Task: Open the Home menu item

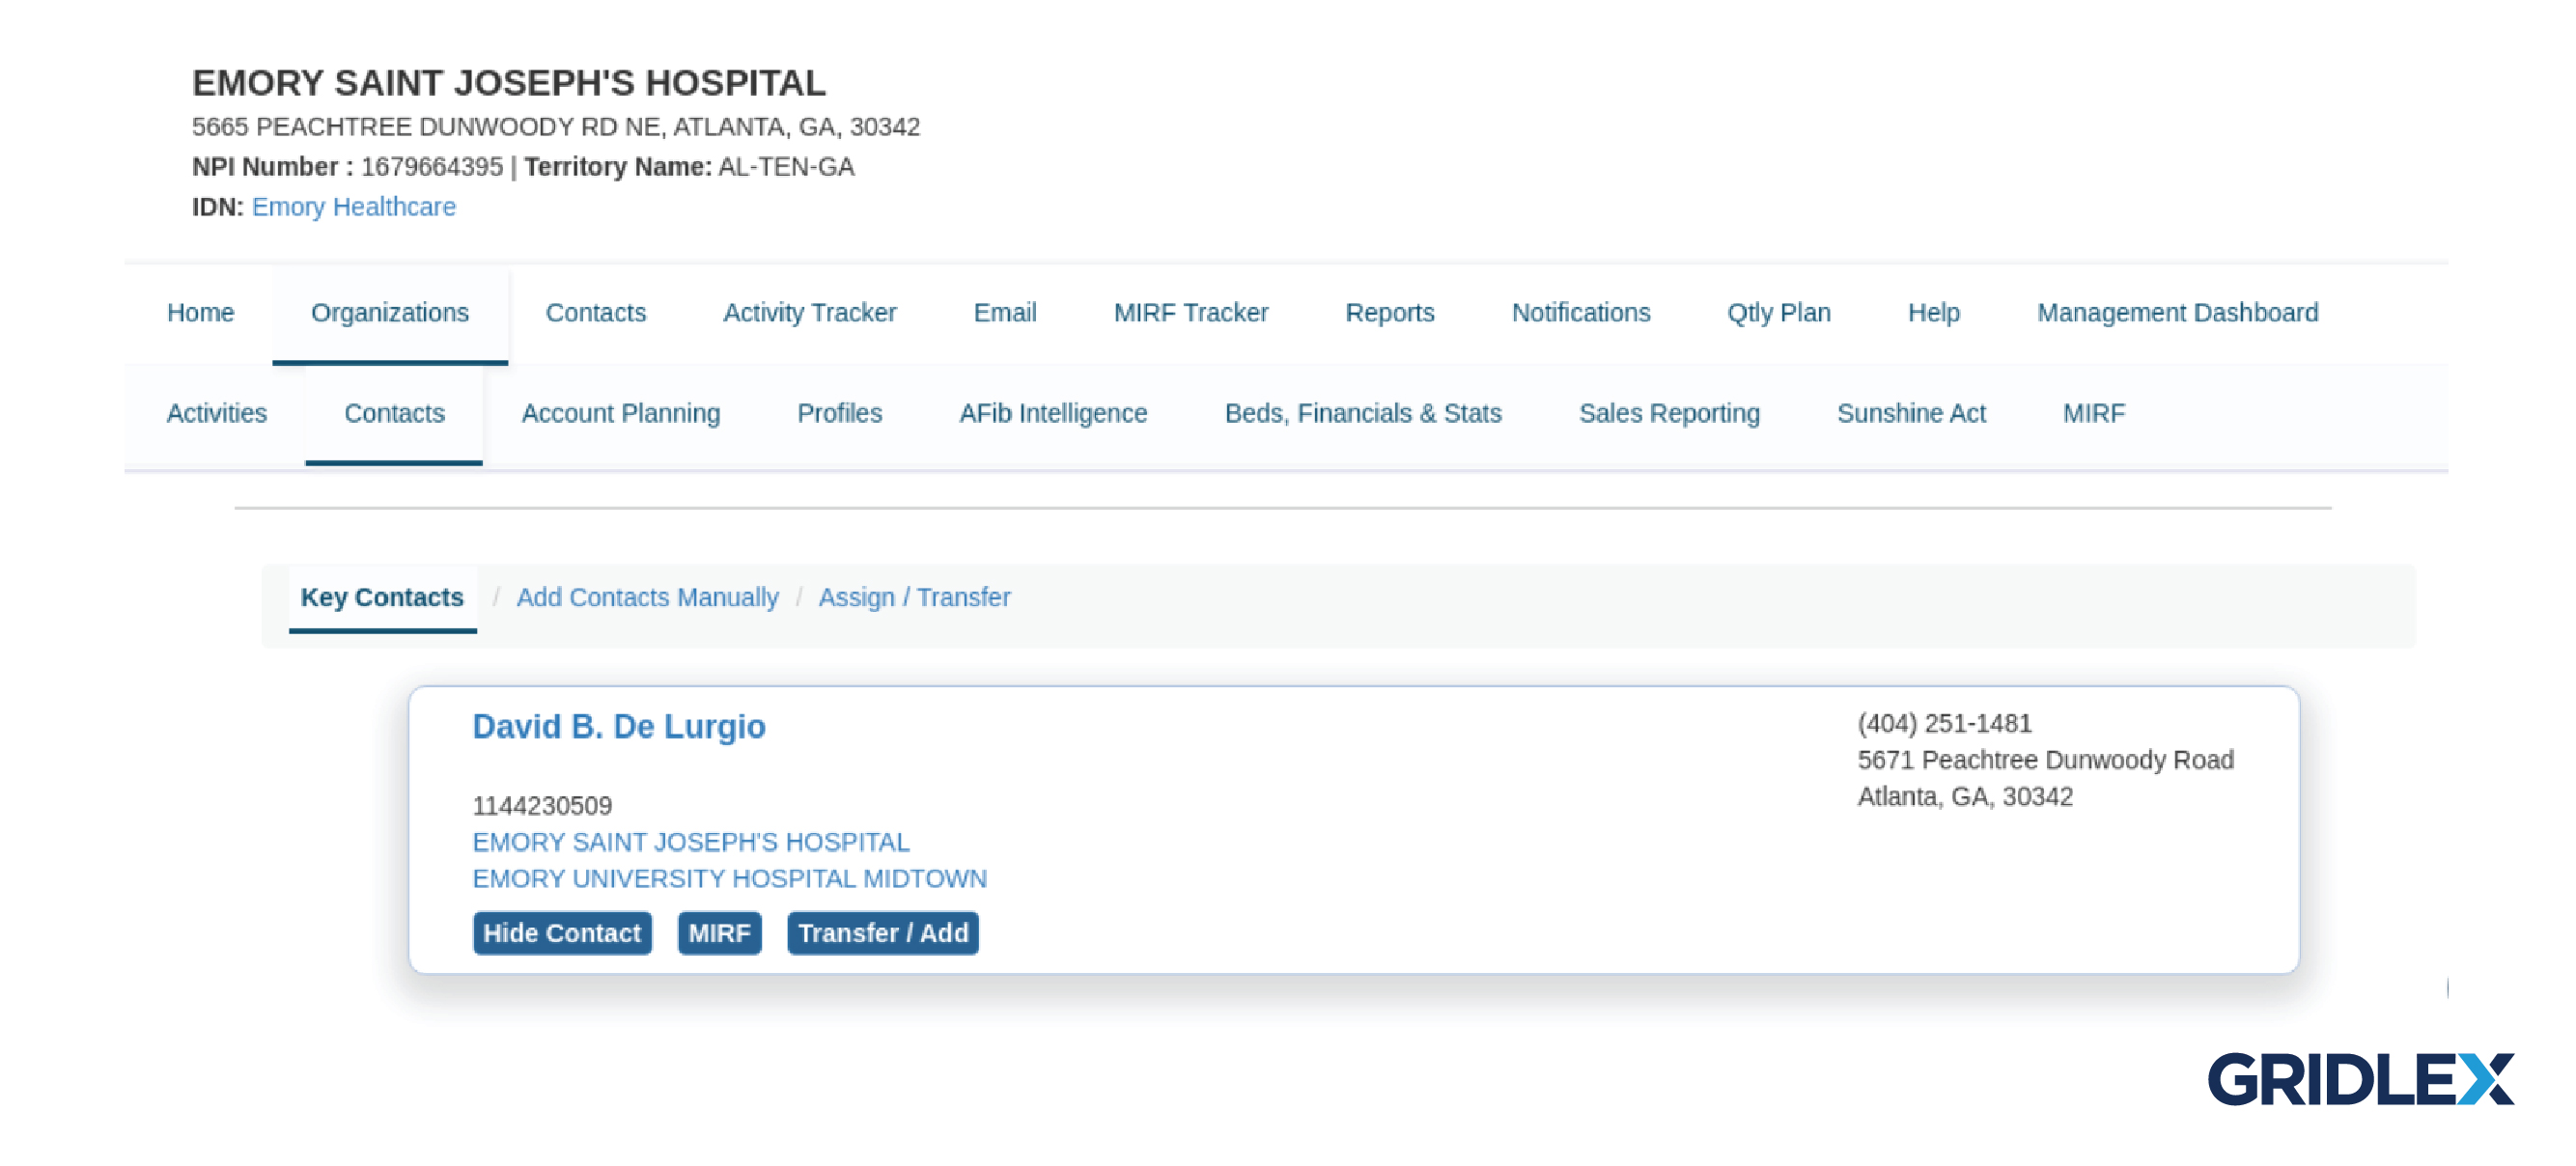Action: pos(200,313)
